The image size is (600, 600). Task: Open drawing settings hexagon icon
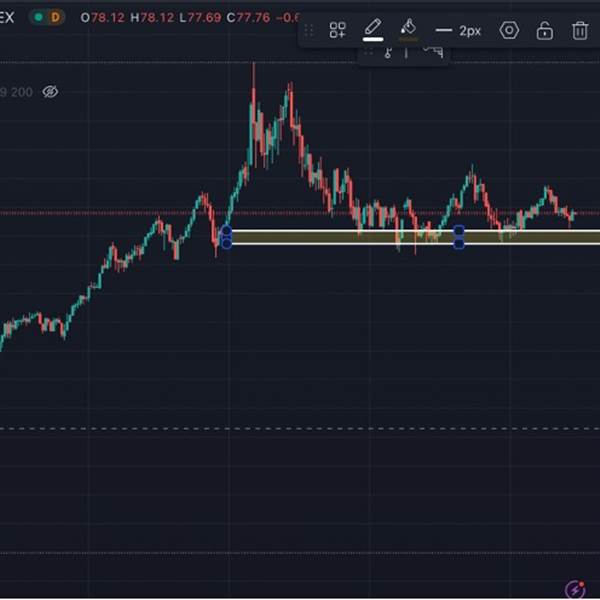(x=509, y=31)
